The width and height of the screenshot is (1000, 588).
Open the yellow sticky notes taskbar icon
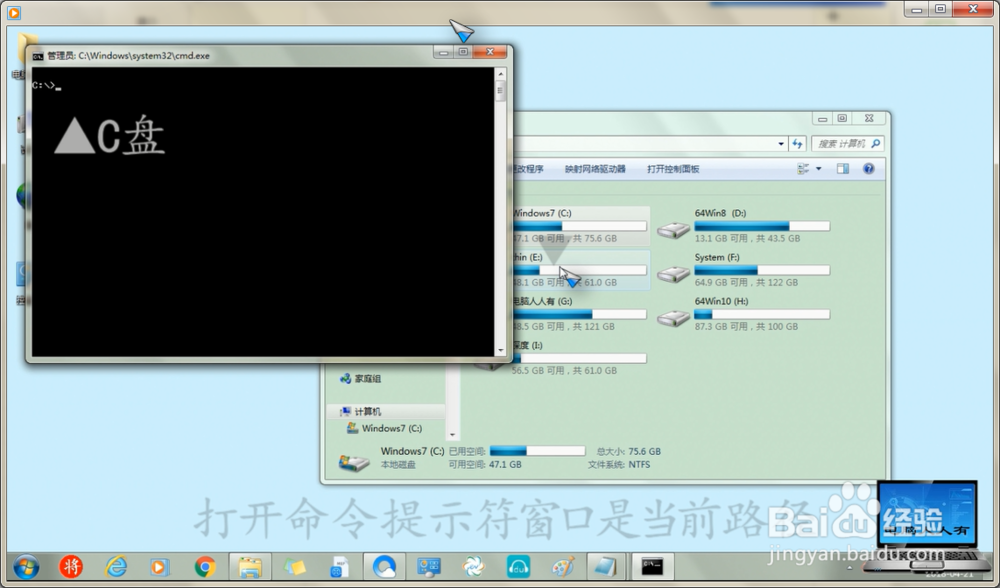pyautogui.click(x=295, y=566)
